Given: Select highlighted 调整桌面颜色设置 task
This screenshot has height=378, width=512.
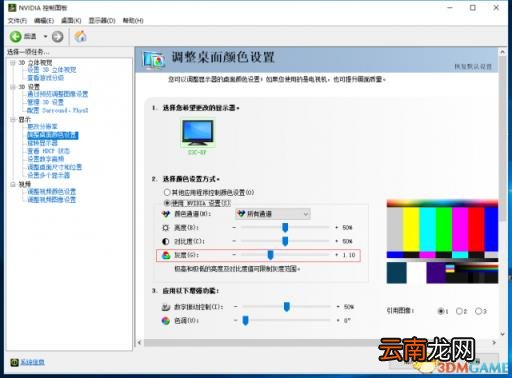Looking at the screenshot, I should [x=53, y=135].
